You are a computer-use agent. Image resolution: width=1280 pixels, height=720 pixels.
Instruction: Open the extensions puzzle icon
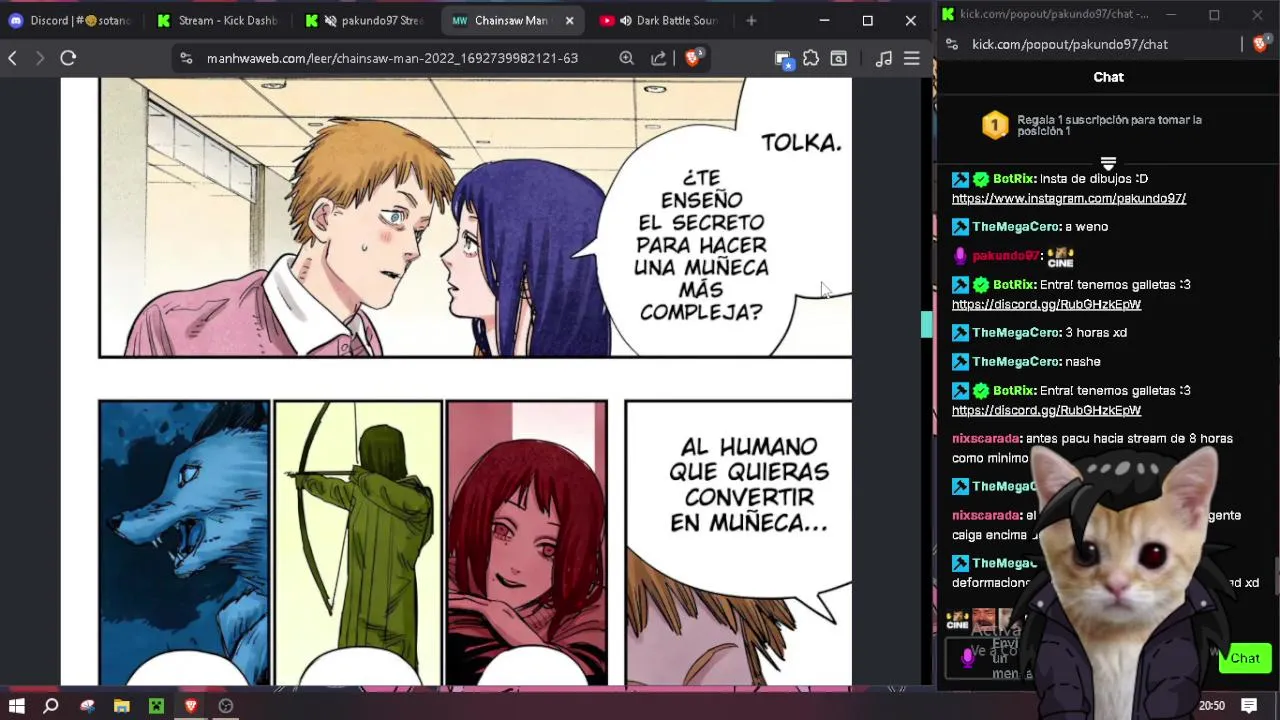click(x=811, y=58)
